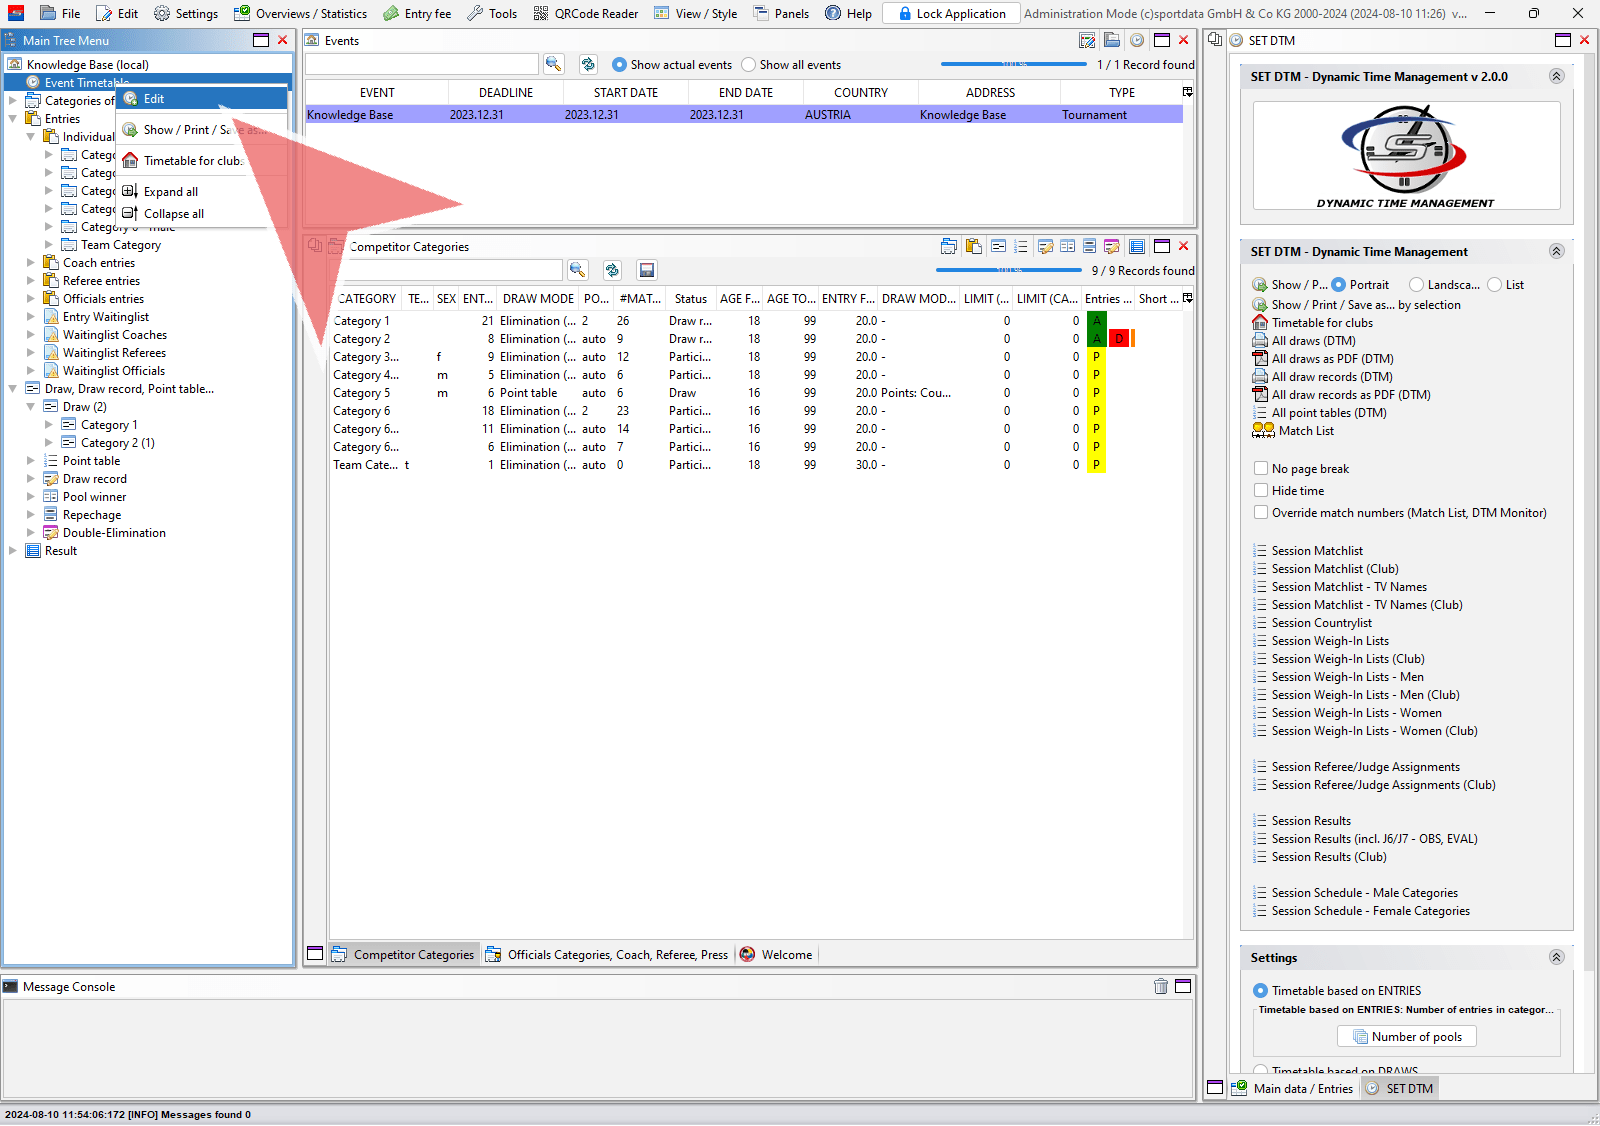Screen dimensions: 1600x1126
Task: Click the refresh icon in Competitor Categories toolbar
Action: (612, 270)
